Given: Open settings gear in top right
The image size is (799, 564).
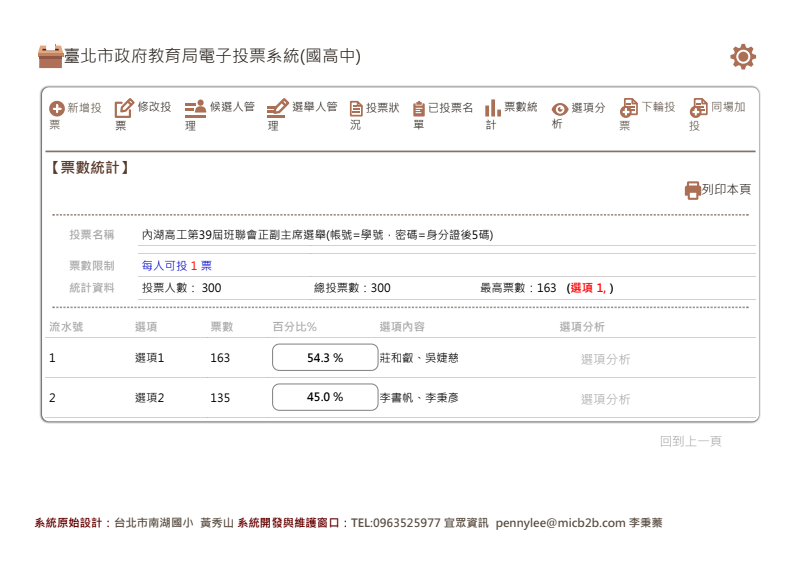Looking at the screenshot, I should (x=743, y=57).
